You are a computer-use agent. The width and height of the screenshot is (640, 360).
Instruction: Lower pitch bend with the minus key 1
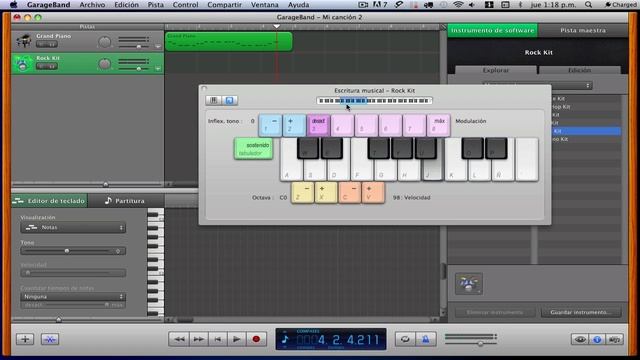(270, 125)
